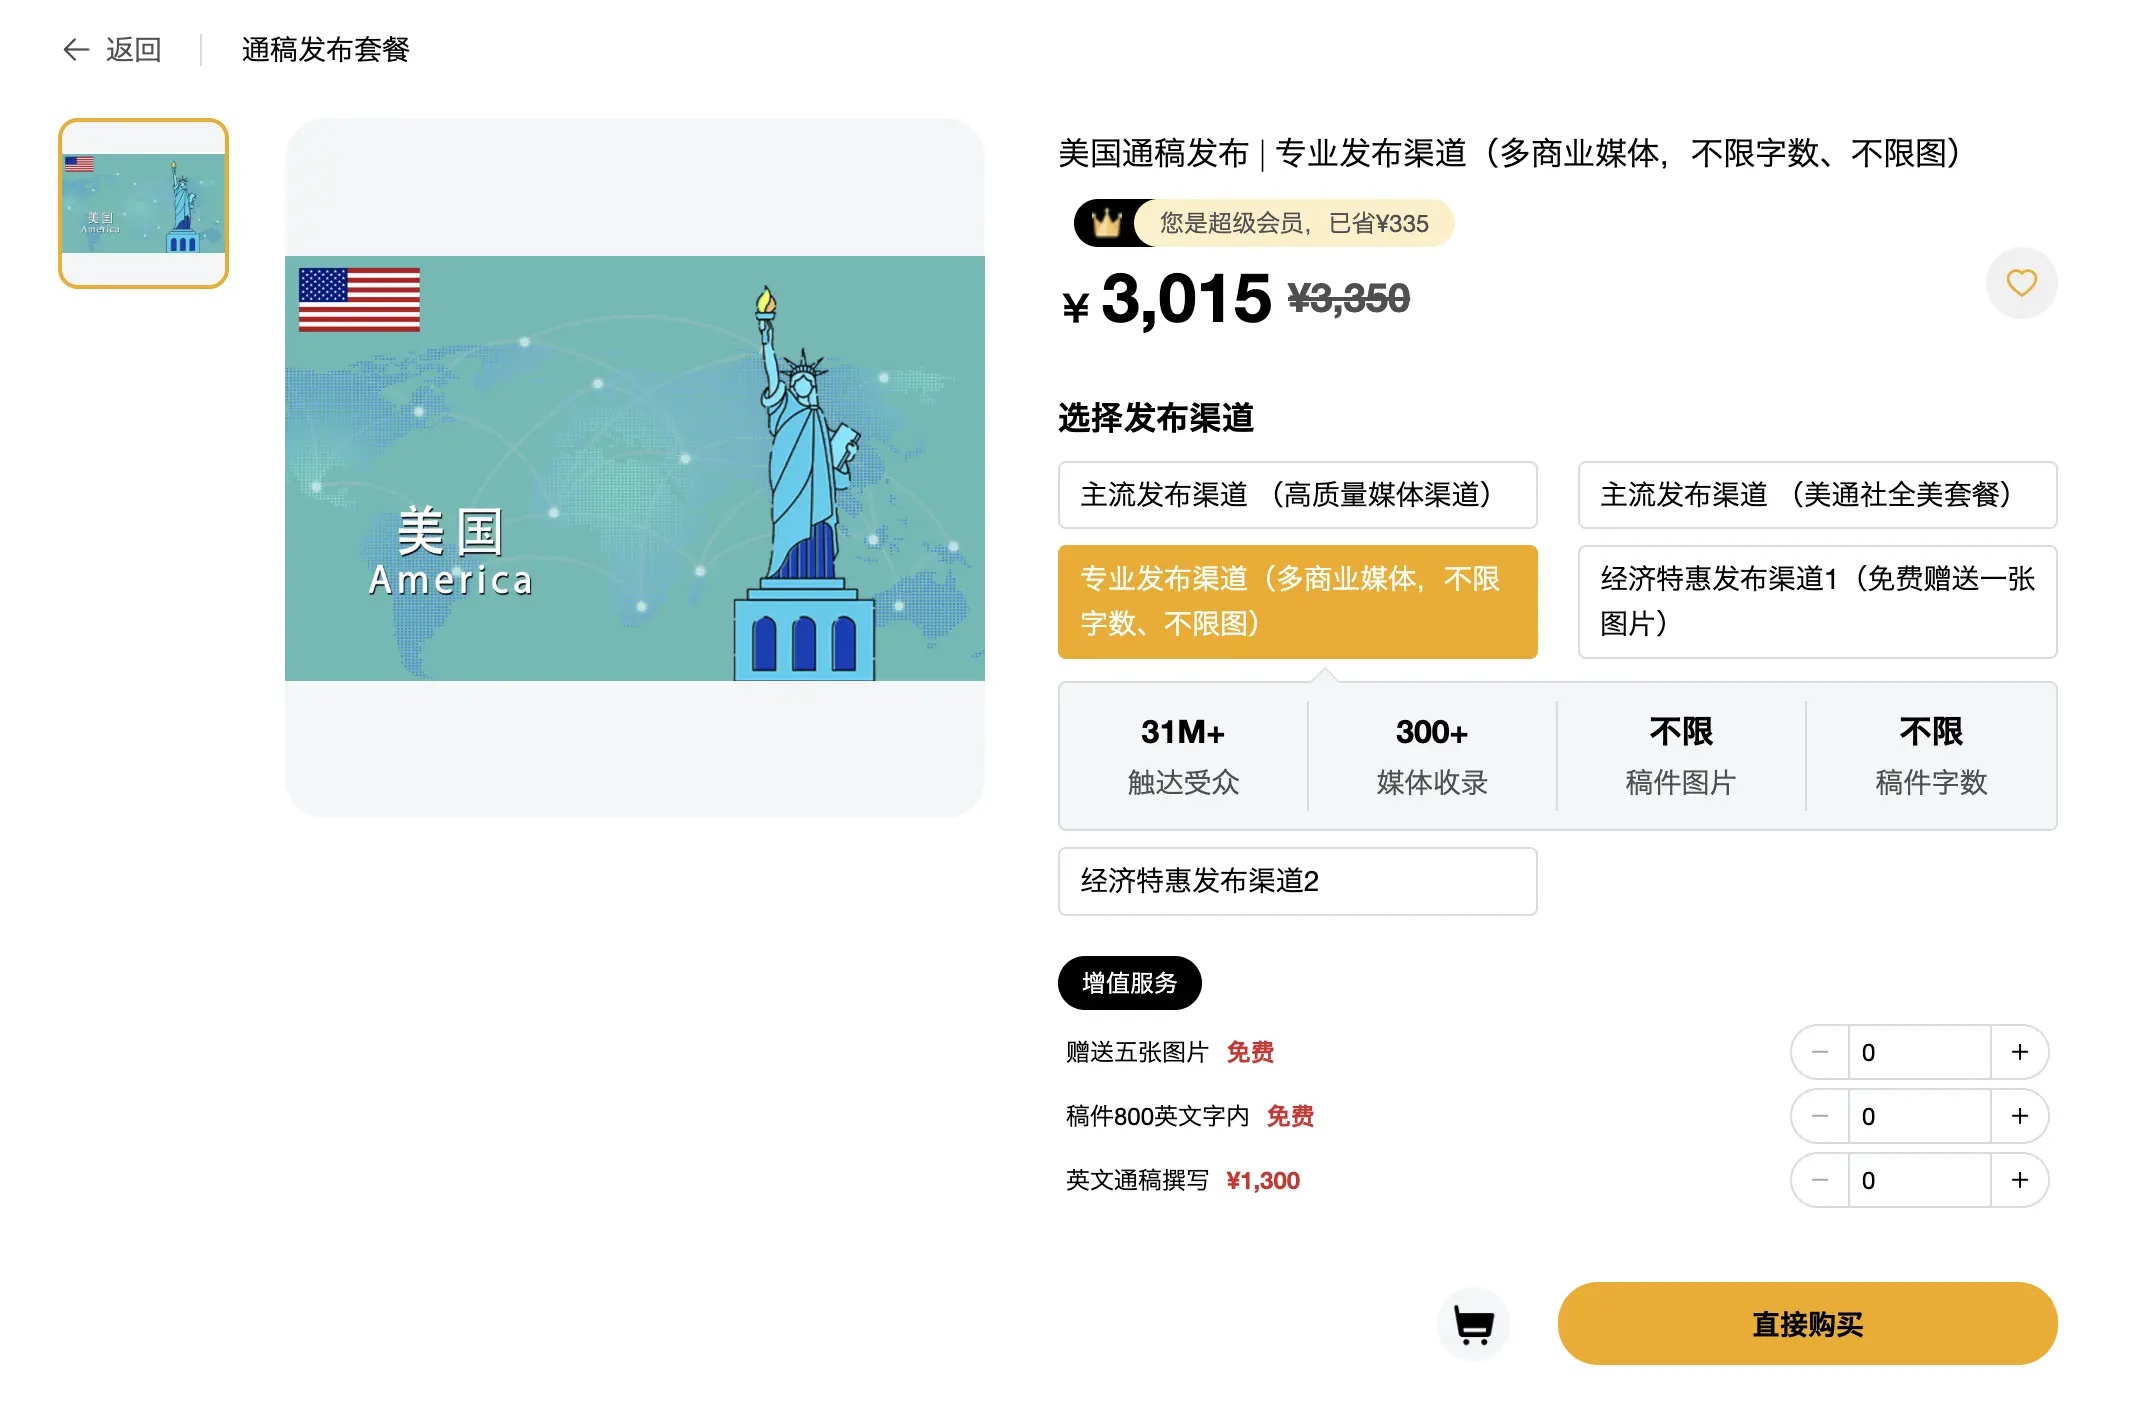Viewport: 2156px width, 1420px height.
Task: Click the 赠送五张图片 service label
Action: coord(1137,1052)
